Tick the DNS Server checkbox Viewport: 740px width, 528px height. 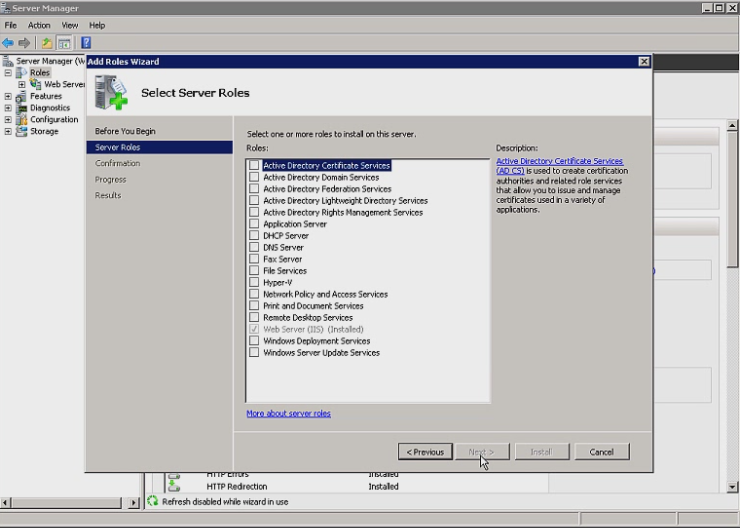(254, 247)
